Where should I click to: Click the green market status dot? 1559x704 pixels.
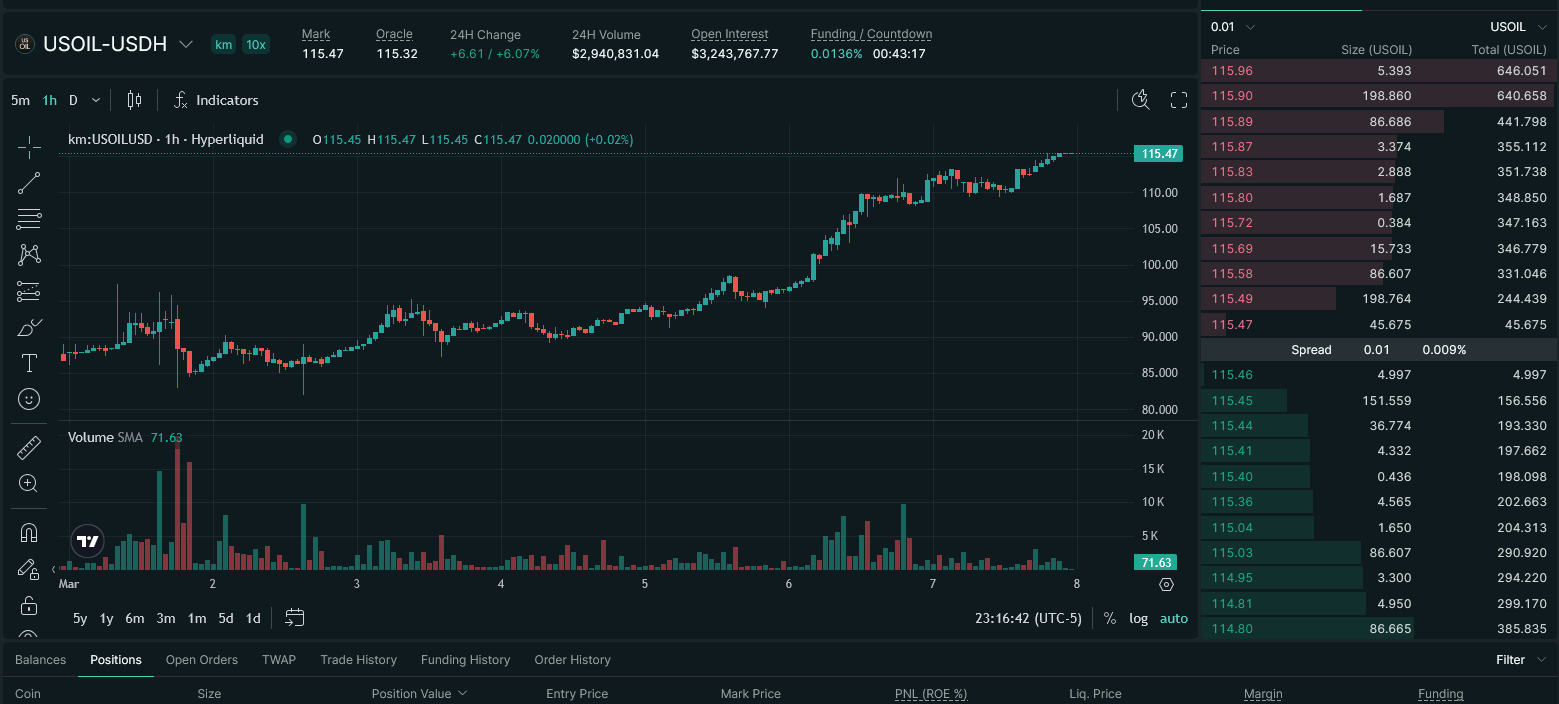pyautogui.click(x=288, y=140)
